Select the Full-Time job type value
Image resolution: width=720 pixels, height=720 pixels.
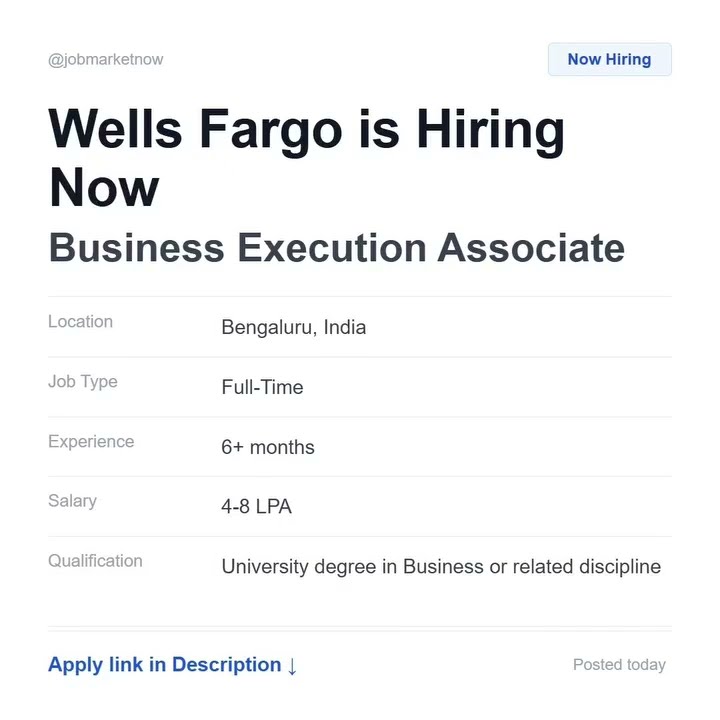point(262,387)
